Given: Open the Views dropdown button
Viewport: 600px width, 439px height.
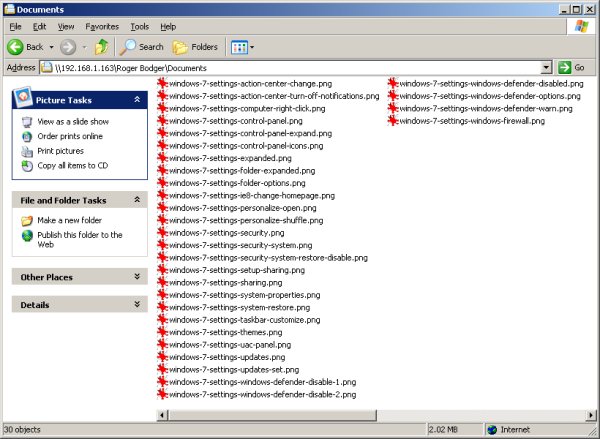Looking at the screenshot, I should (x=242, y=47).
